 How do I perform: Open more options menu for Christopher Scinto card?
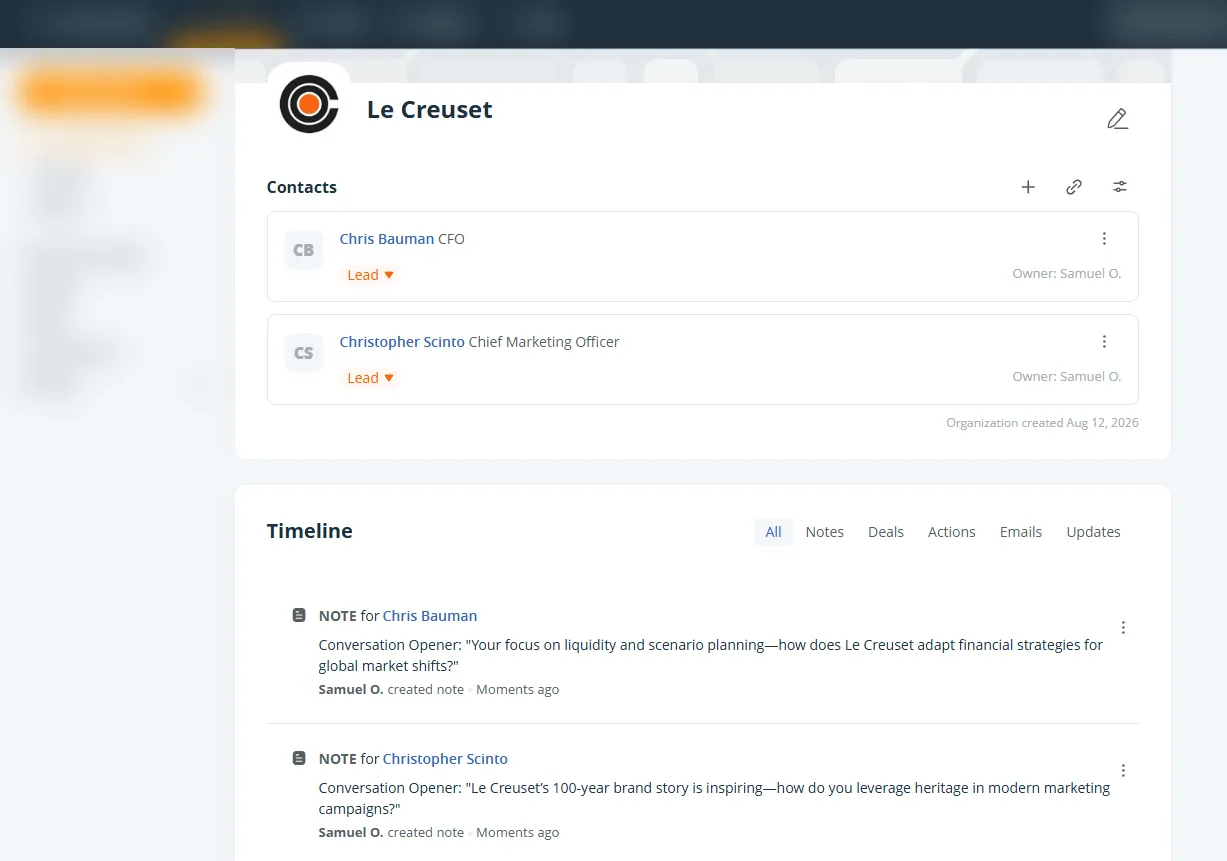pyautogui.click(x=1104, y=341)
